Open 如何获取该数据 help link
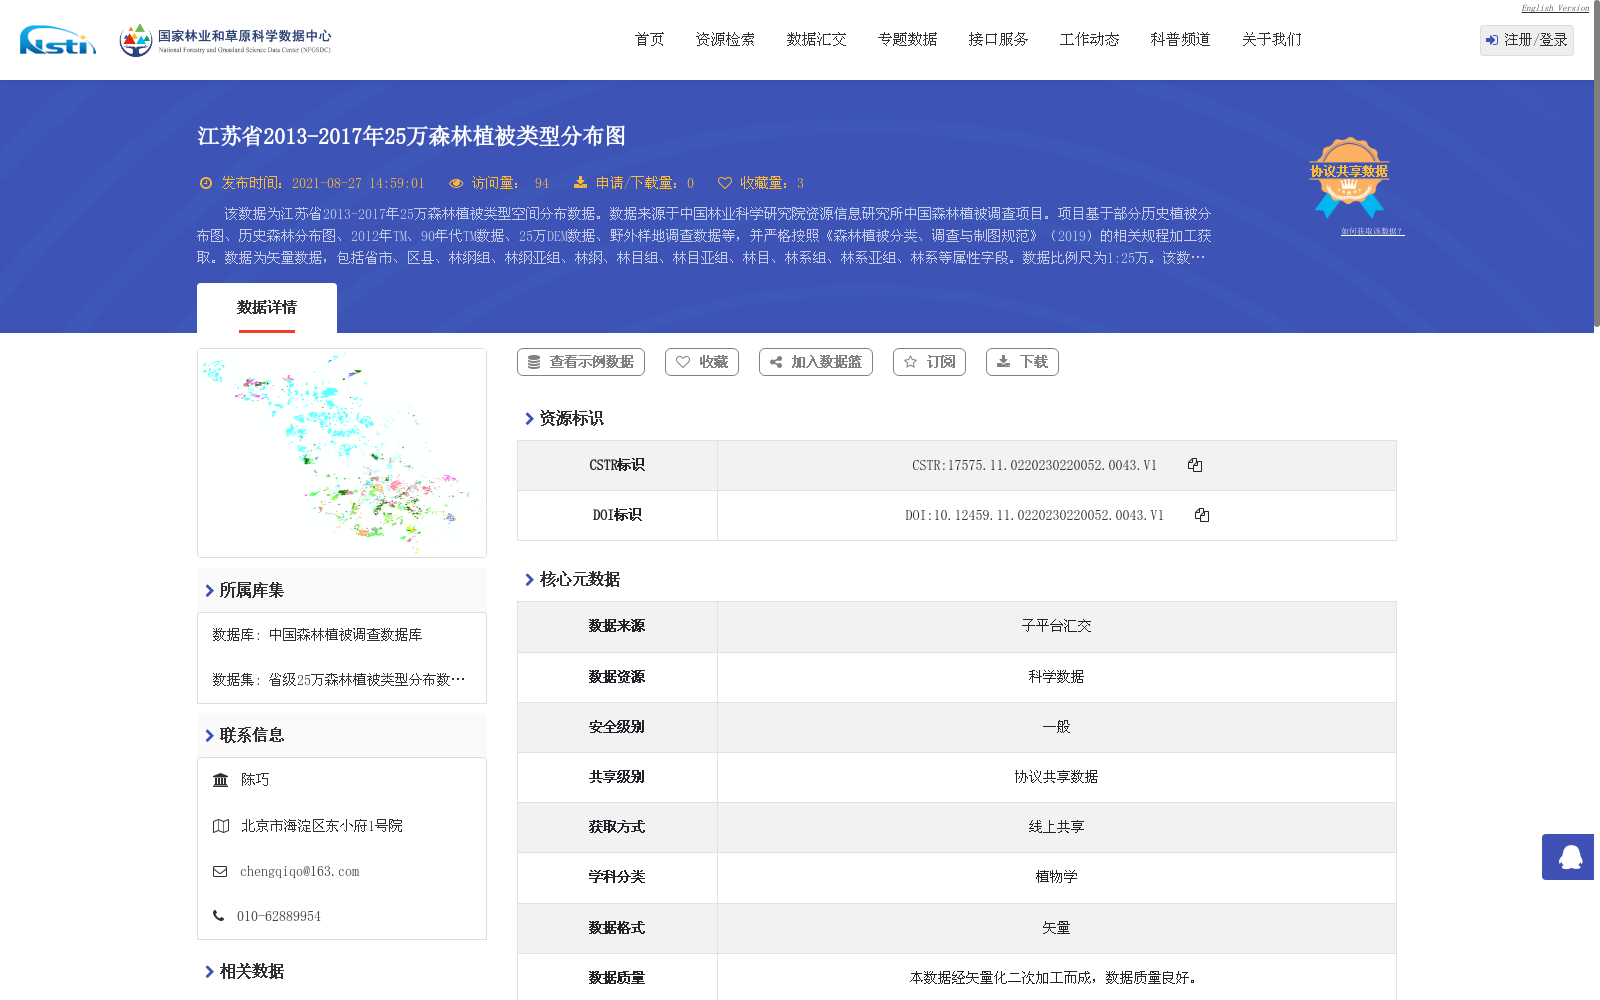Viewport: 1600px width, 1000px height. click(1372, 231)
